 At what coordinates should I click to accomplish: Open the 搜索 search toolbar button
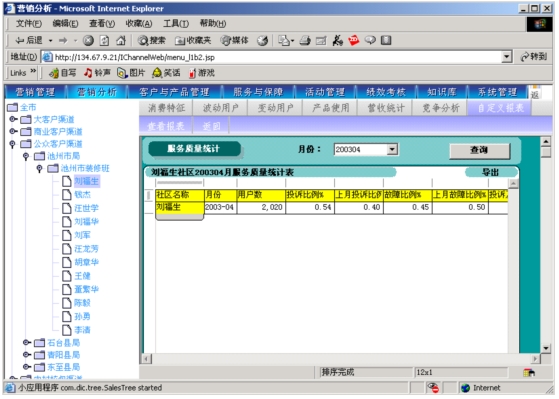coord(152,41)
